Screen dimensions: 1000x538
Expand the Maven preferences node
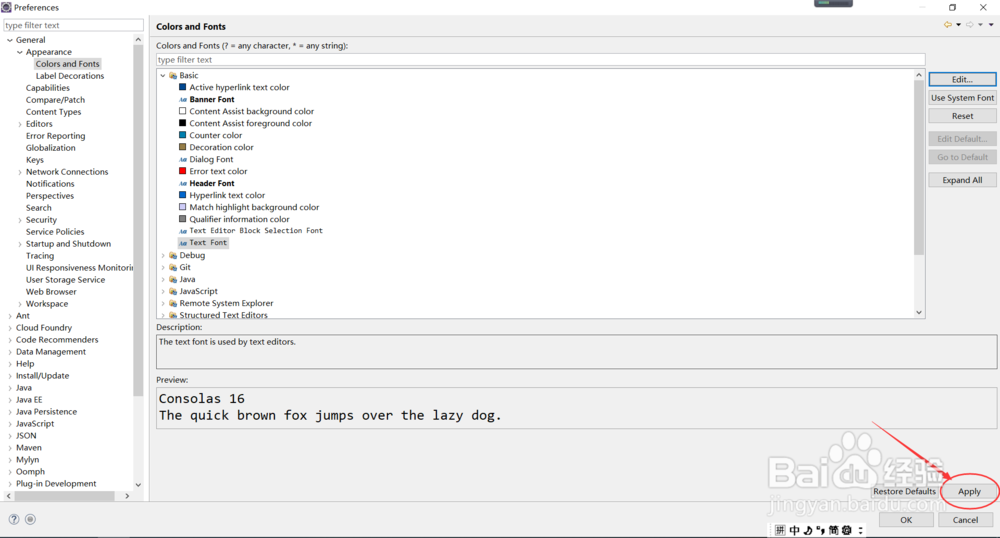(10, 447)
